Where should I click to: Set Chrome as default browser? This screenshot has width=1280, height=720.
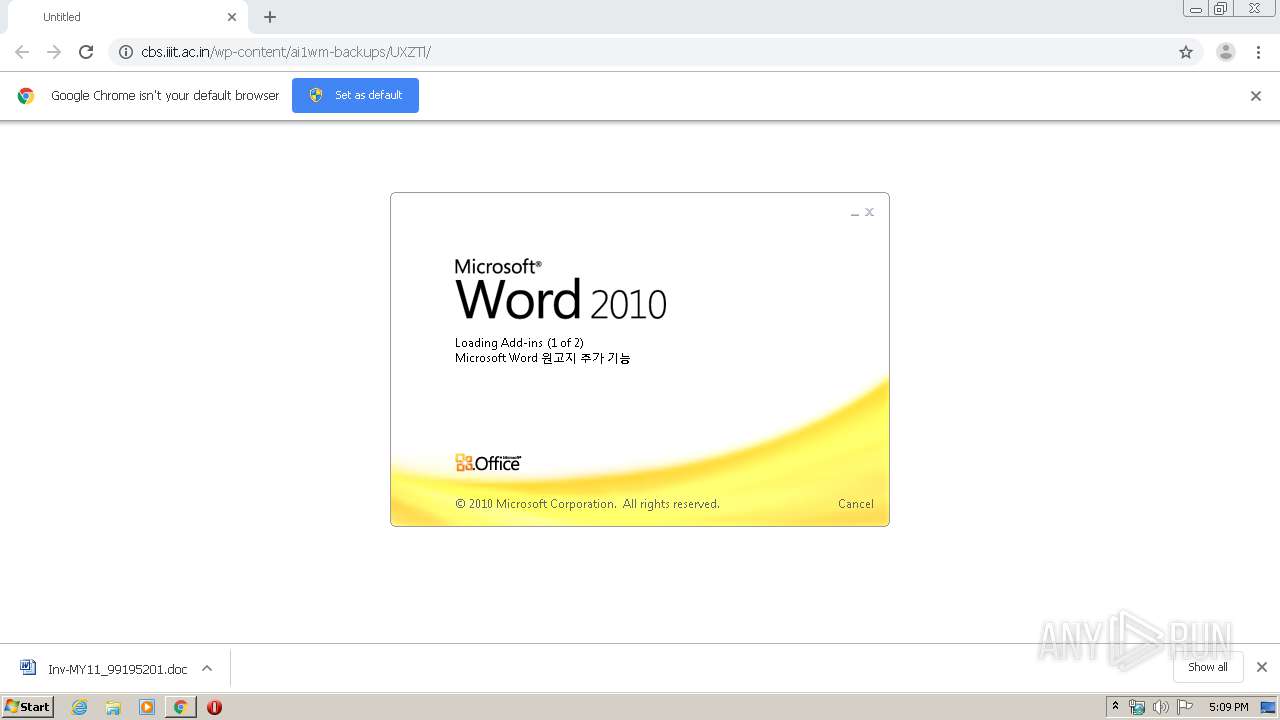[x=355, y=95]
